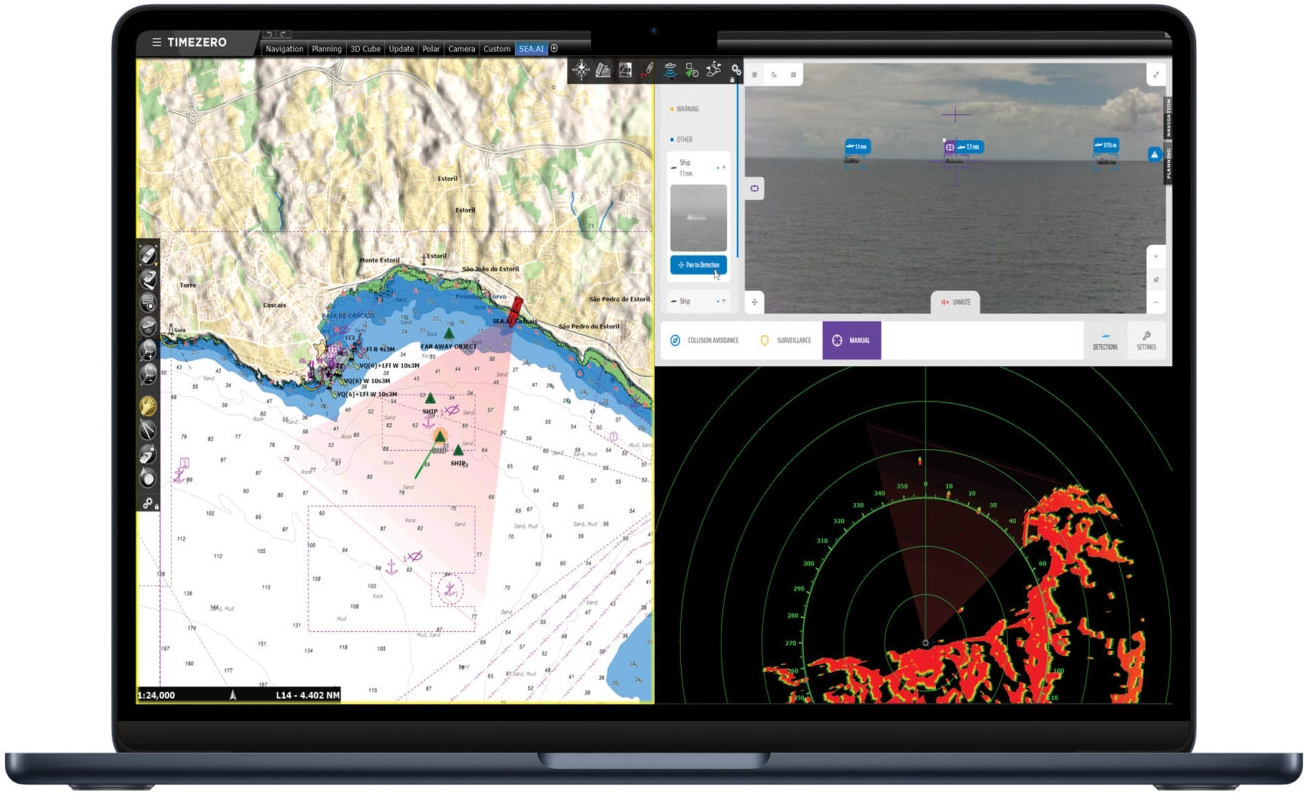Click the redo arrow above workspace tabs
The width and height of the screenshot is (1304, 803).
point(283,34)
